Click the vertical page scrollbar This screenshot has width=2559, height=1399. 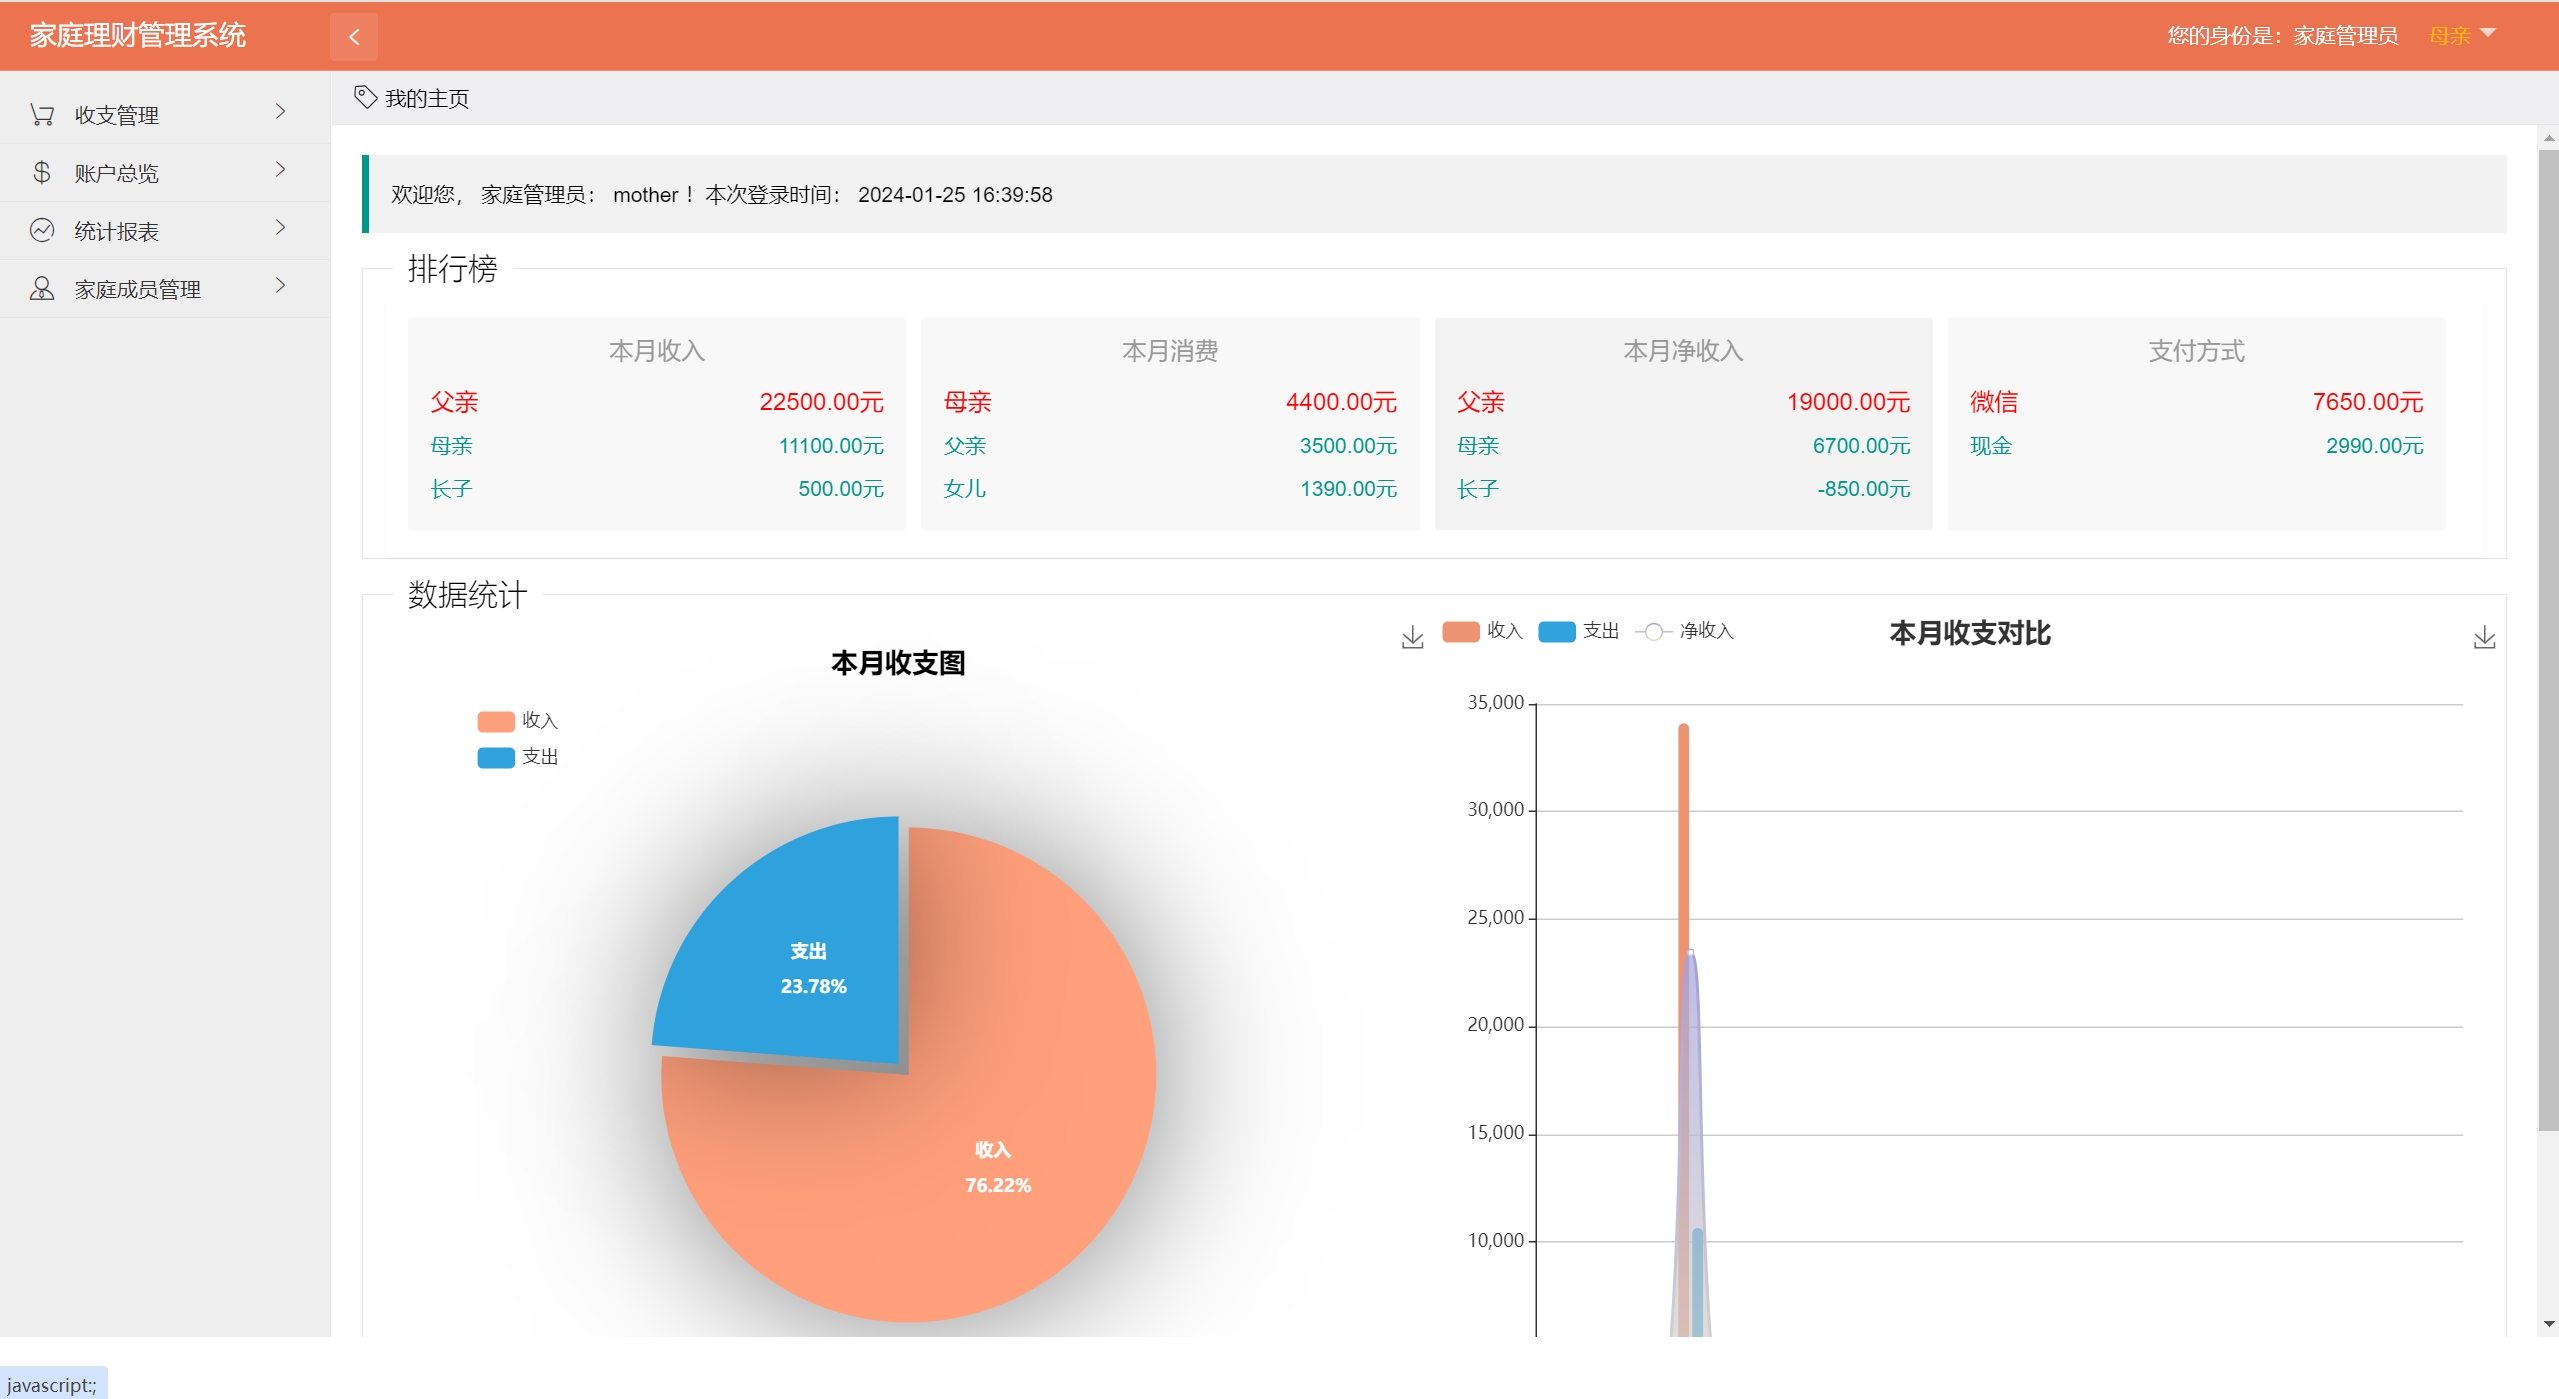point(2548,640)
